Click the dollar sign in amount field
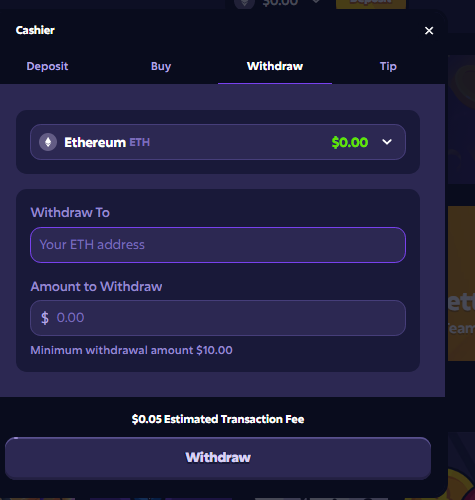This screenshot has height=500, width=475. coord(45,318)
